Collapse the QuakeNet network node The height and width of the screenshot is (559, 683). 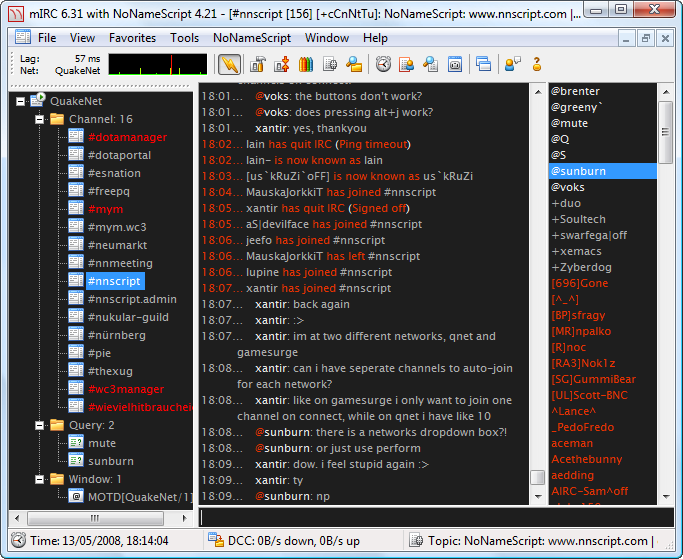(x=20, y=101)
